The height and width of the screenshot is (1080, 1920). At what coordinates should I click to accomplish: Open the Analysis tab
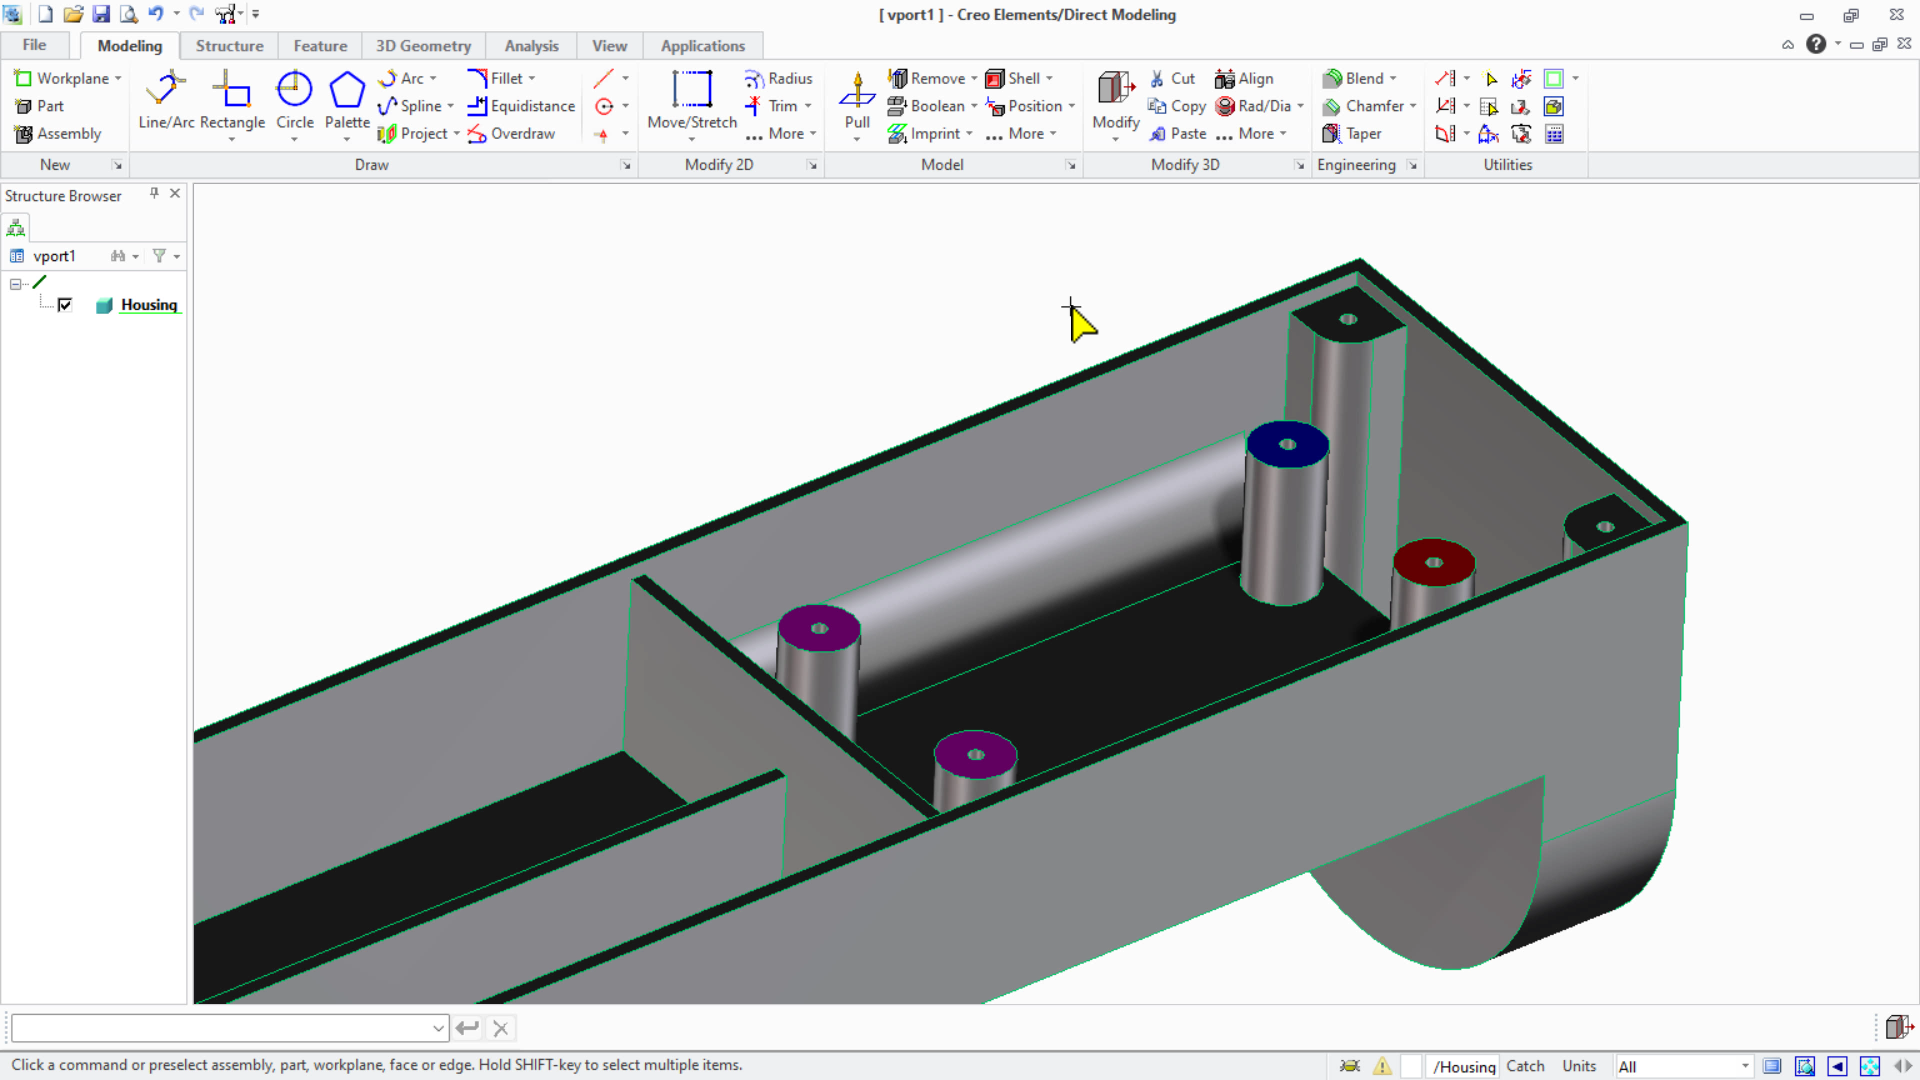[x=531, y=46]
